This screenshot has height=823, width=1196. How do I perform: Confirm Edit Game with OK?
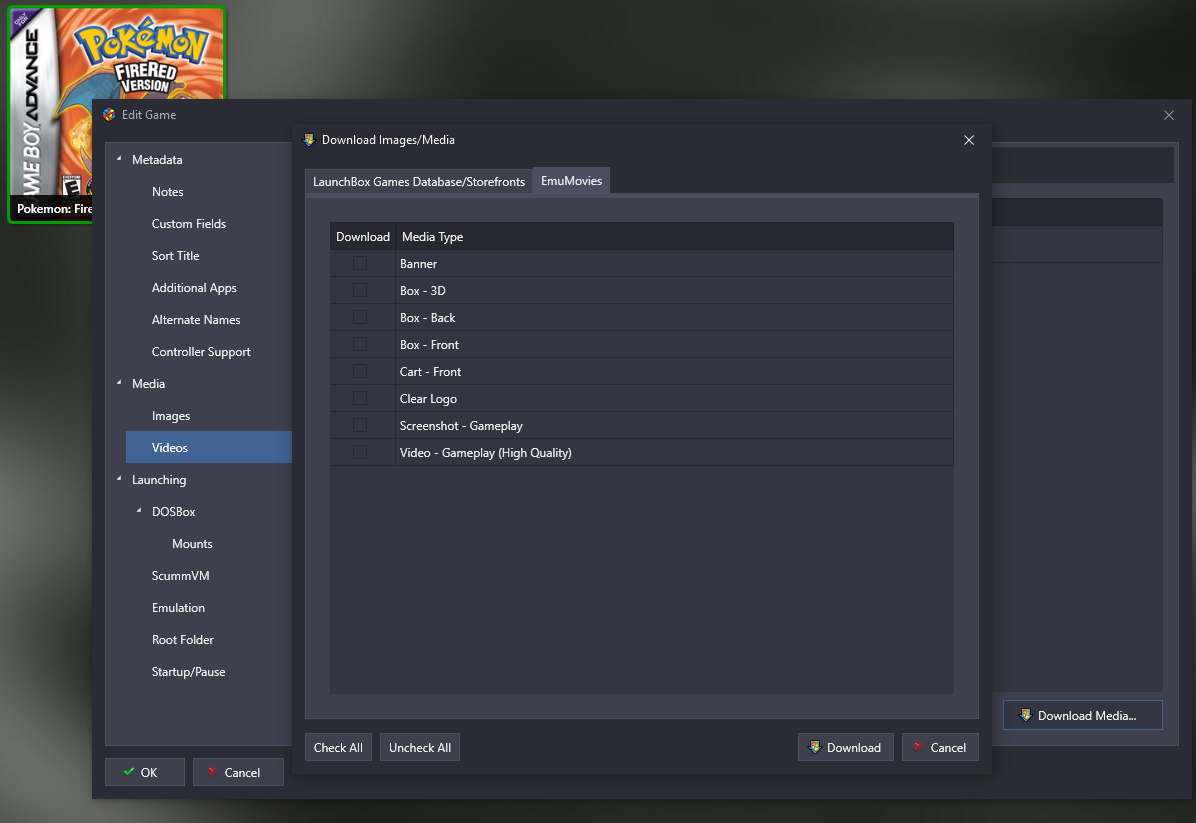(144, 772)
